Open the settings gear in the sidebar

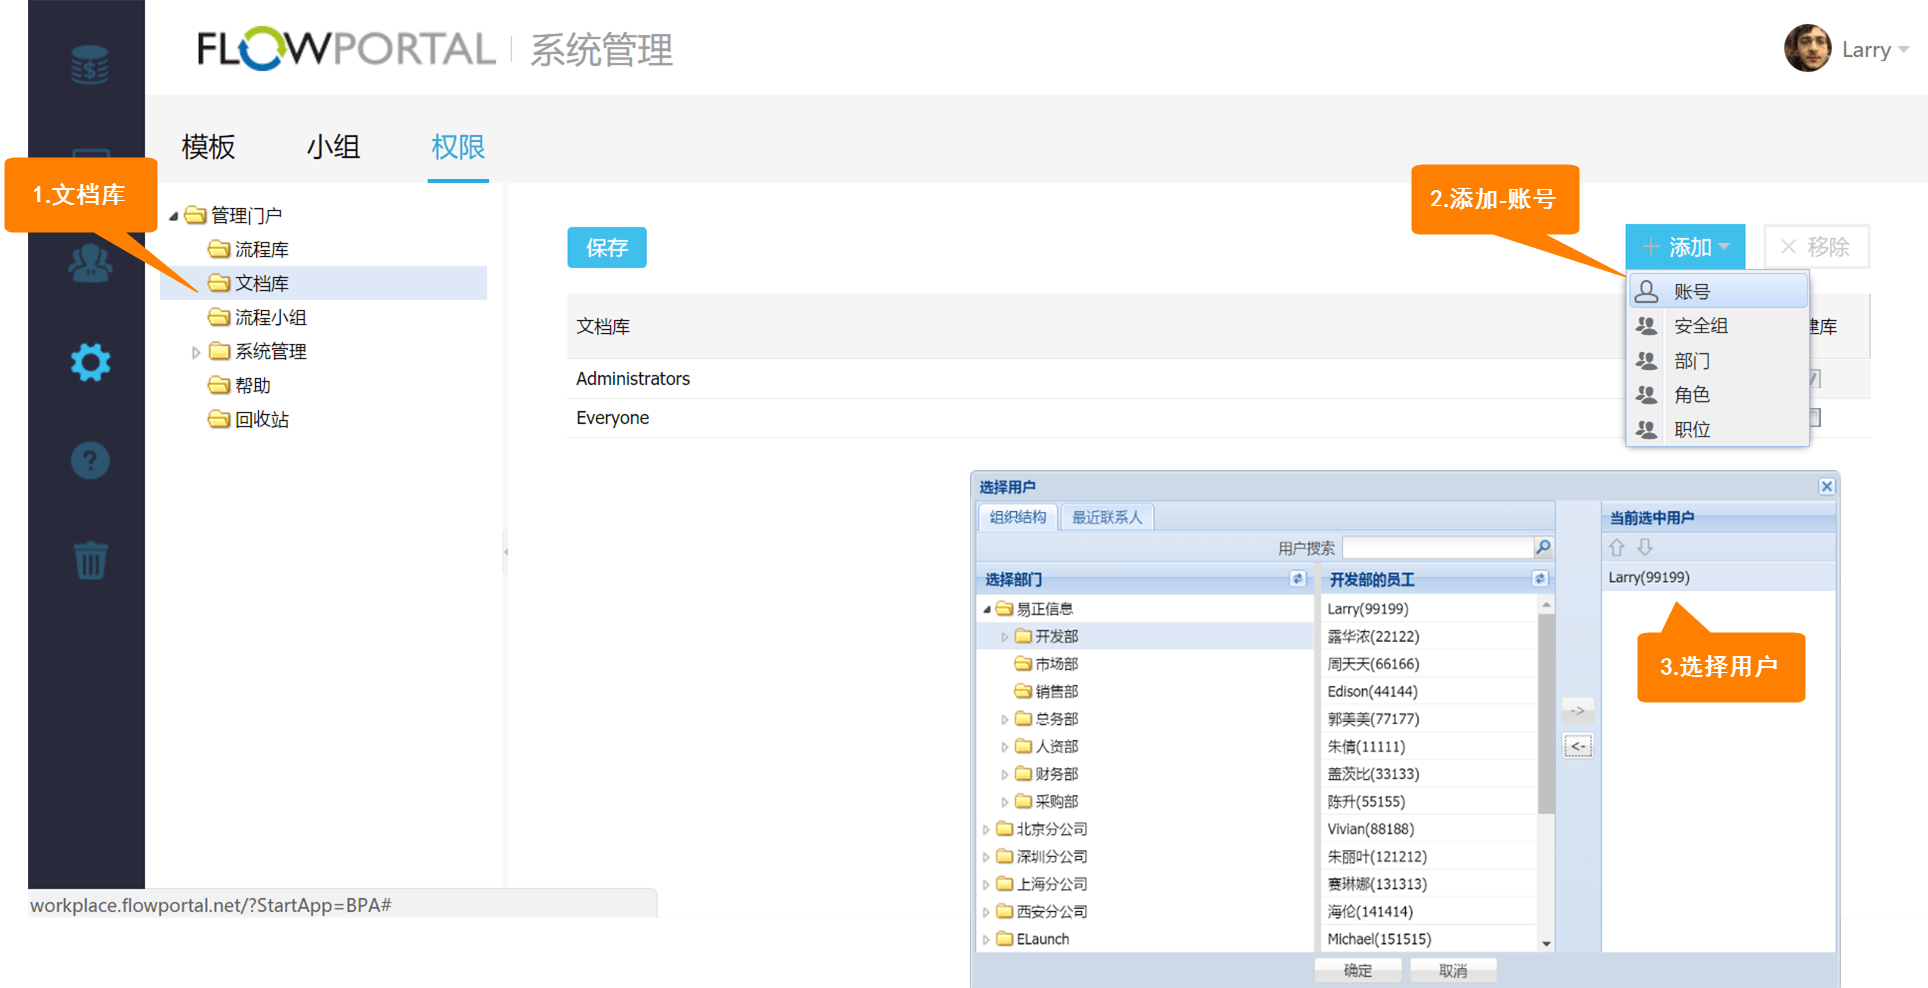tap(90, 362)
